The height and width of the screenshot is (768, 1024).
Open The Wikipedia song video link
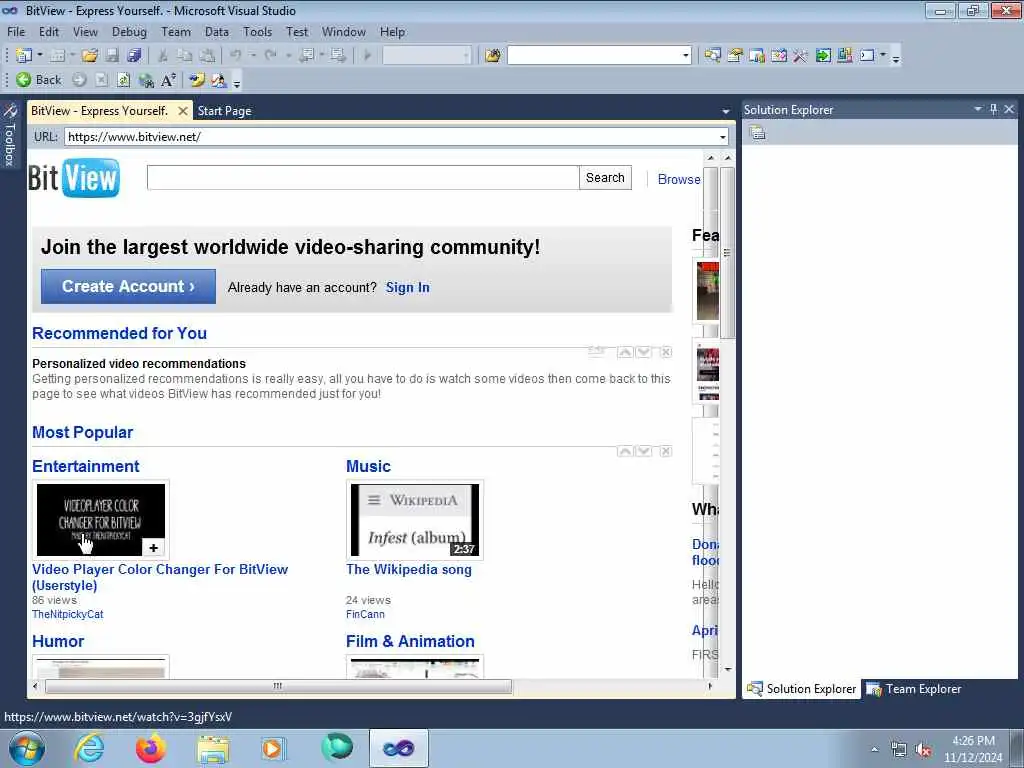coord(409,569)
